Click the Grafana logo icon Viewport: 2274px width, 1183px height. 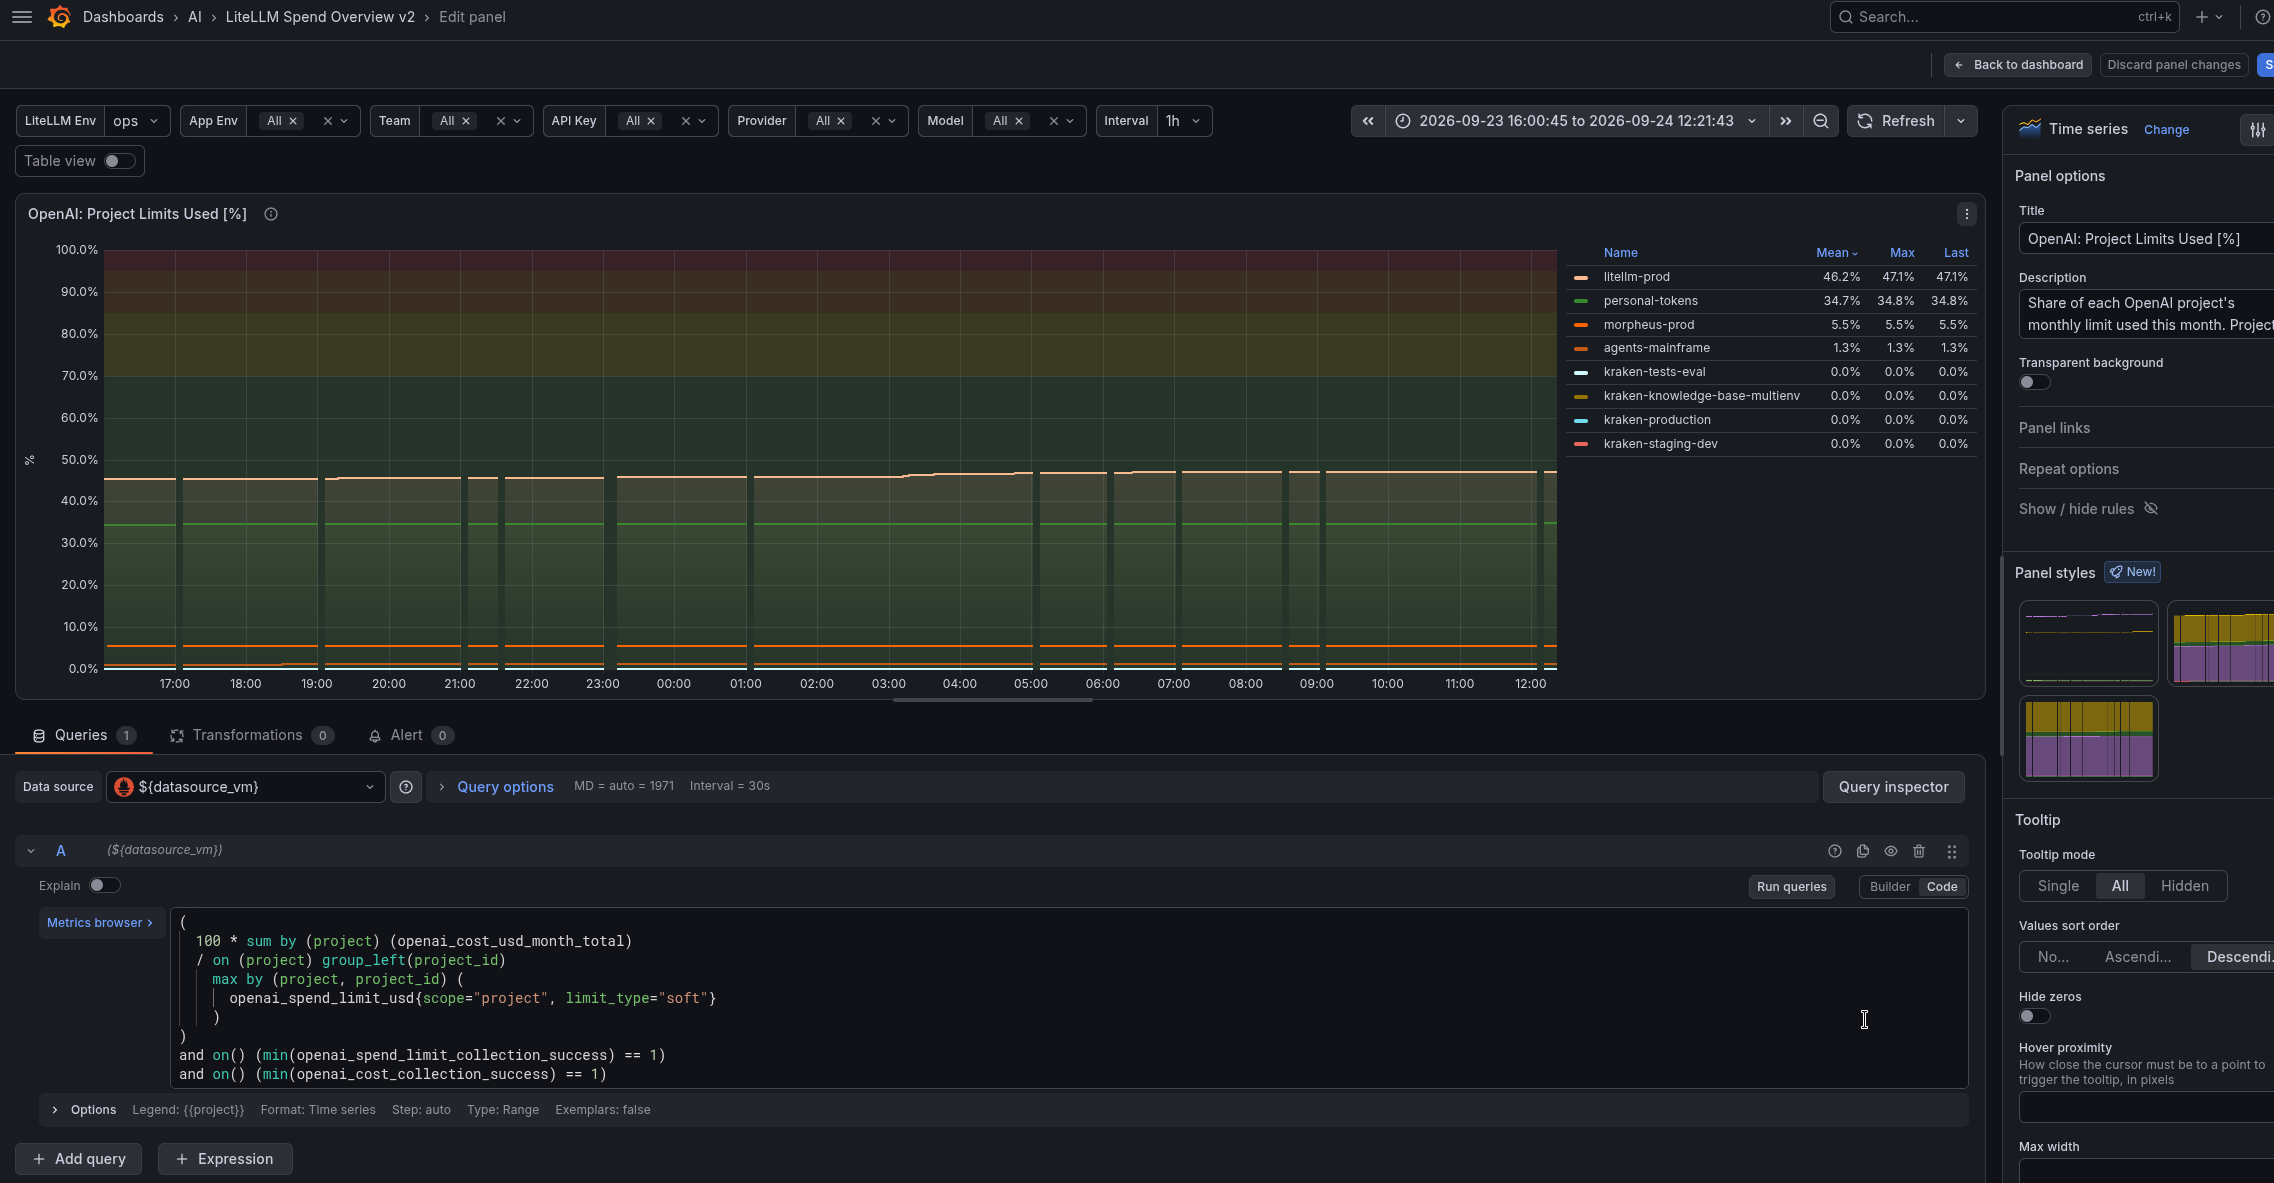[59, 17]
